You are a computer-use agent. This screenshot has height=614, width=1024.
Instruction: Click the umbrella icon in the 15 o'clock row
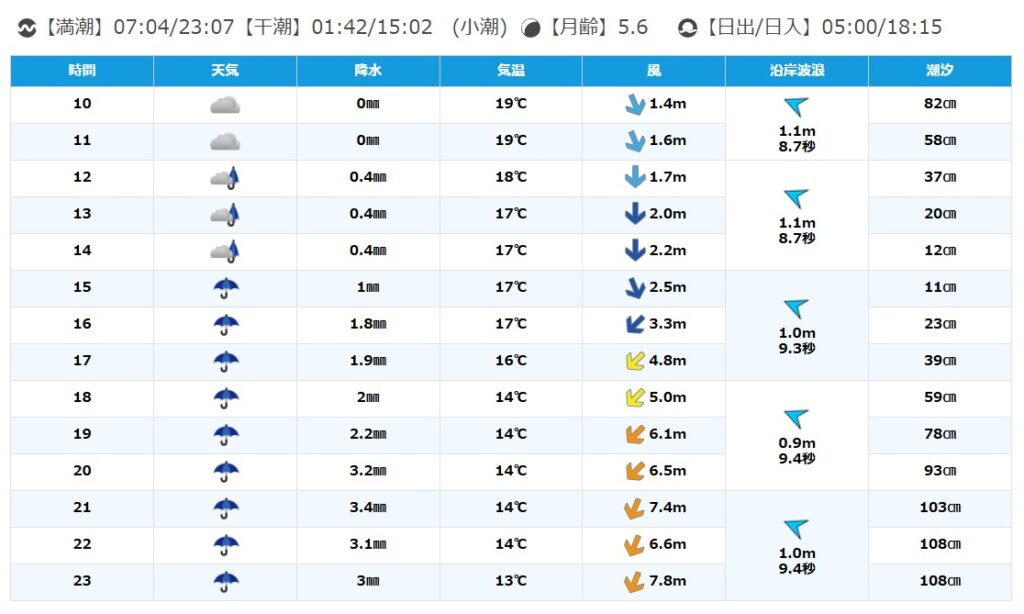pyautogui.click(x=226, y=288)
